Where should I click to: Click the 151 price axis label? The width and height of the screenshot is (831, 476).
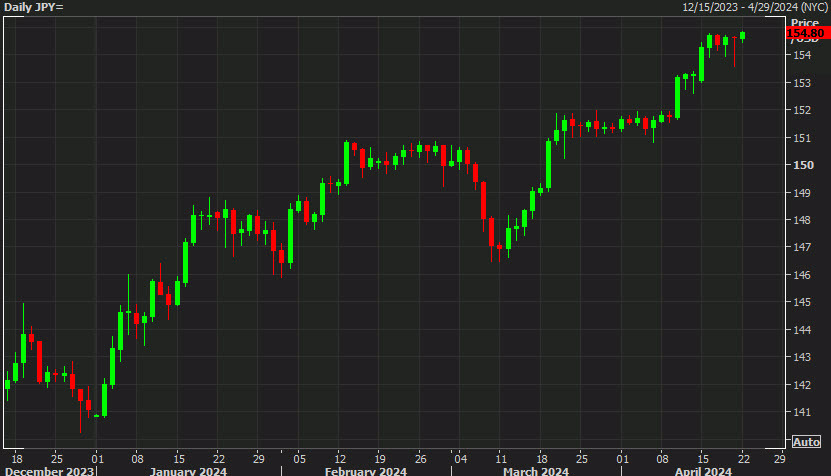pos(802,138)
